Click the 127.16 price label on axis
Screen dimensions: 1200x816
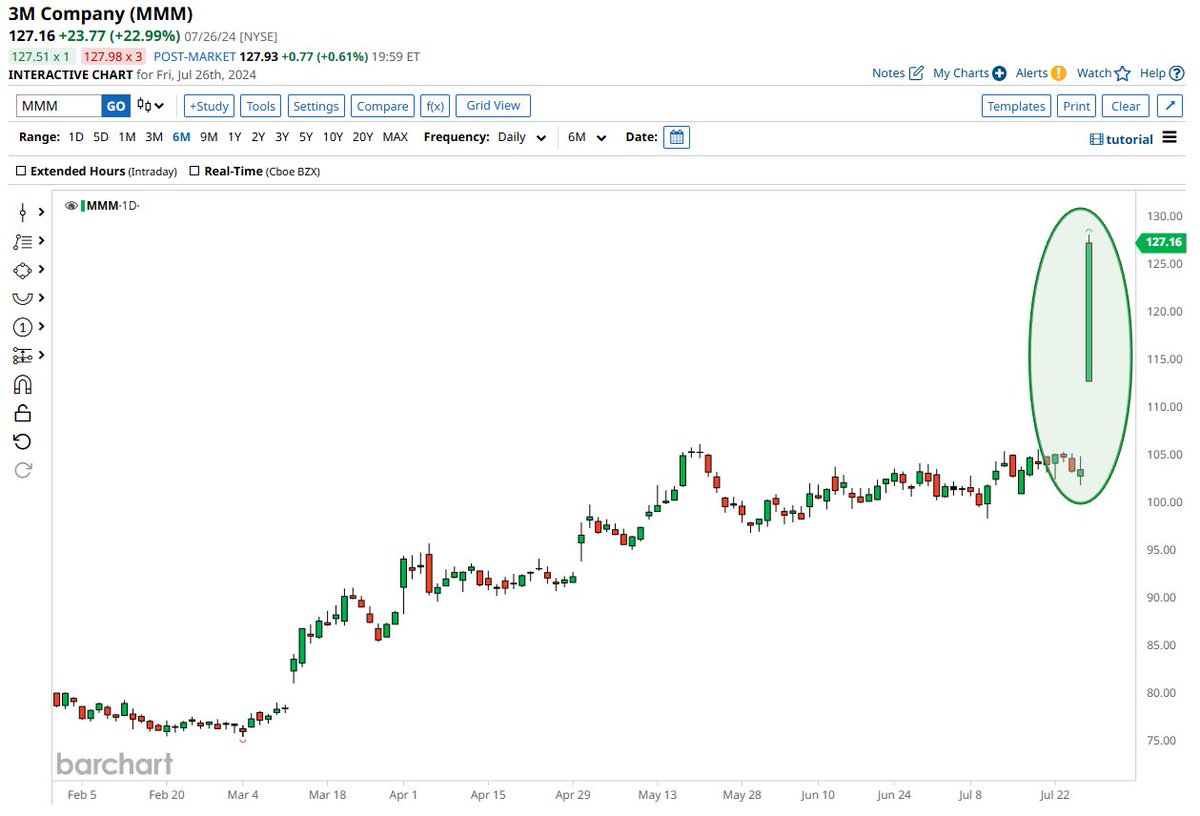point(1161,242)
